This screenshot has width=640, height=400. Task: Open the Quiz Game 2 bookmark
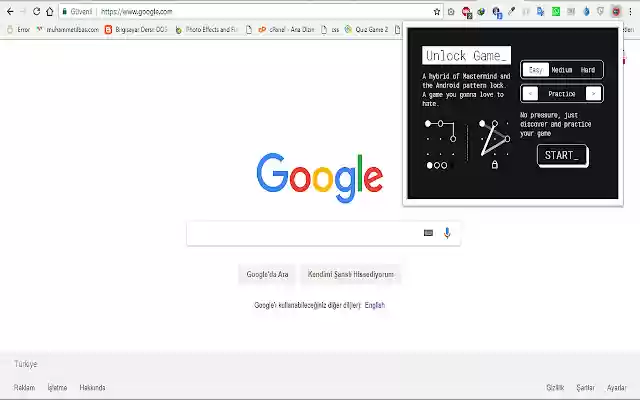367,29
